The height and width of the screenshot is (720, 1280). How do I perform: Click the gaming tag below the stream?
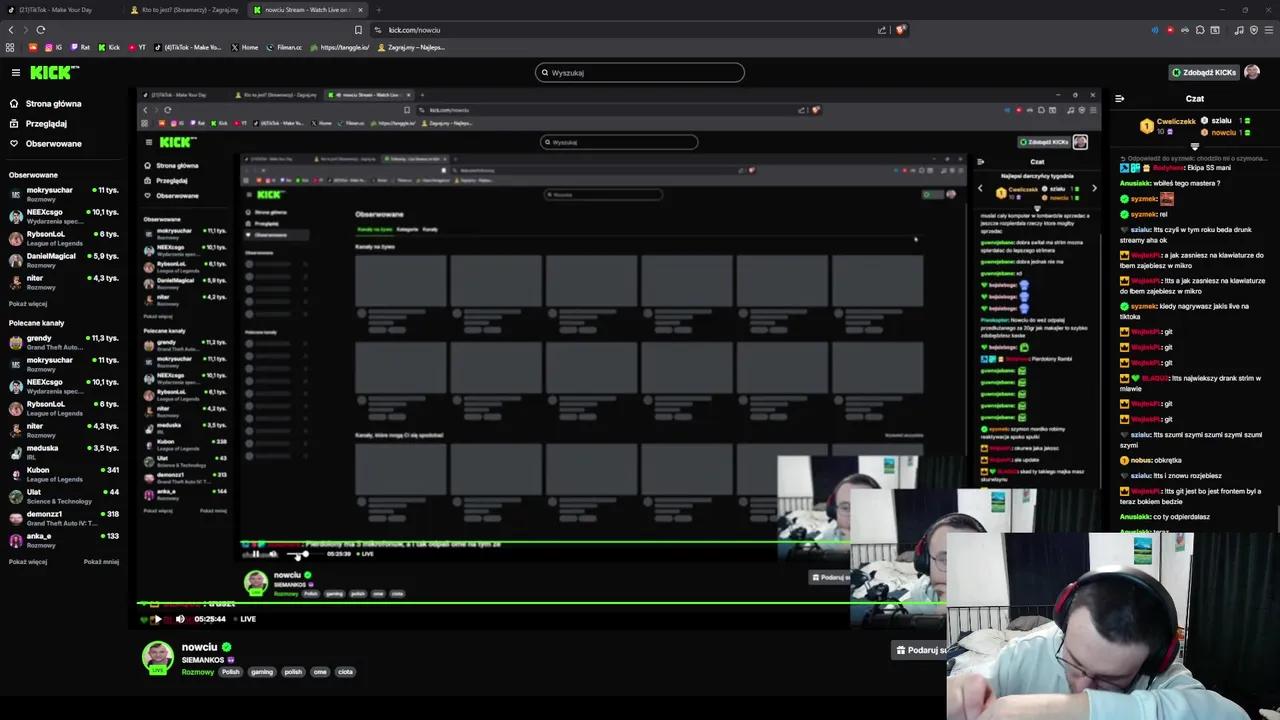click(x=262, y=672)
